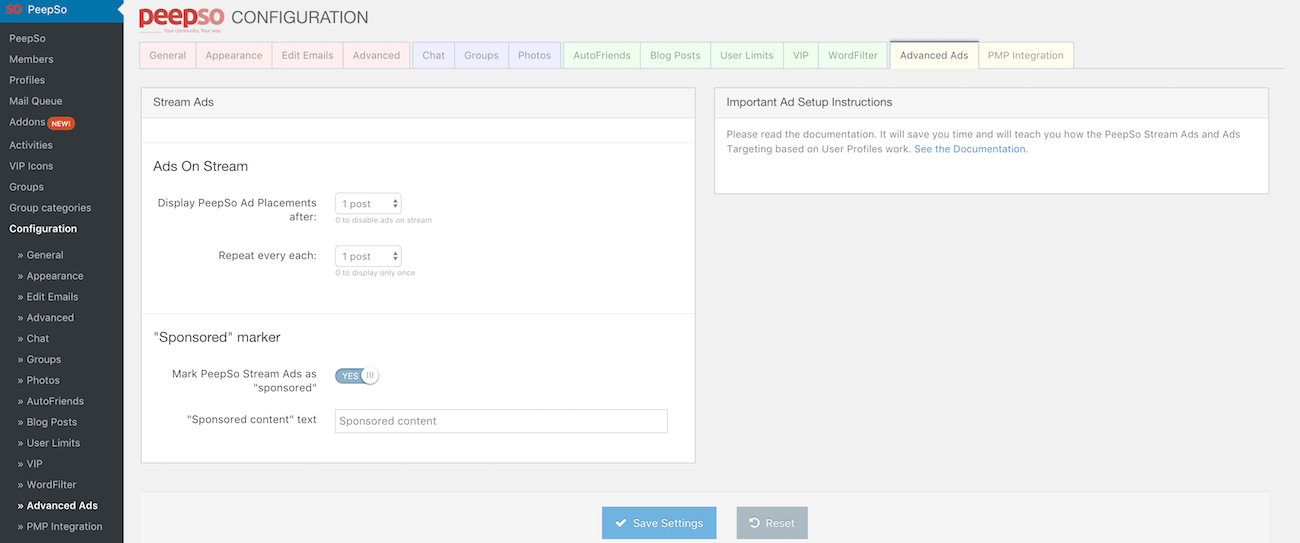Image resolution: width=1300 pixels, height=543 pixels.
Task: Click the '0 to disable ads on stream' hint
Action: coord(384,220)
